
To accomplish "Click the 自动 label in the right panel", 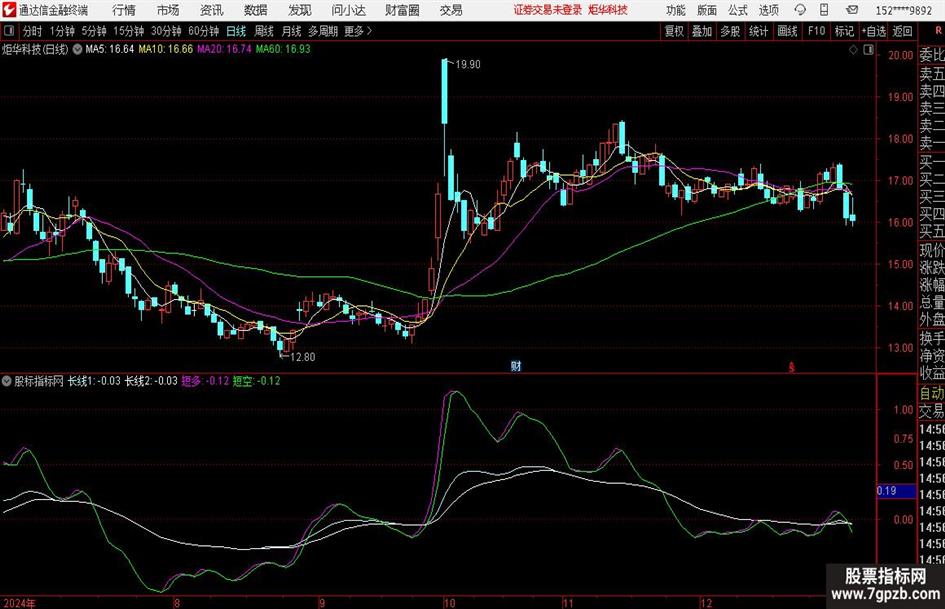I will pyautogui.click(x=932, y=393).
